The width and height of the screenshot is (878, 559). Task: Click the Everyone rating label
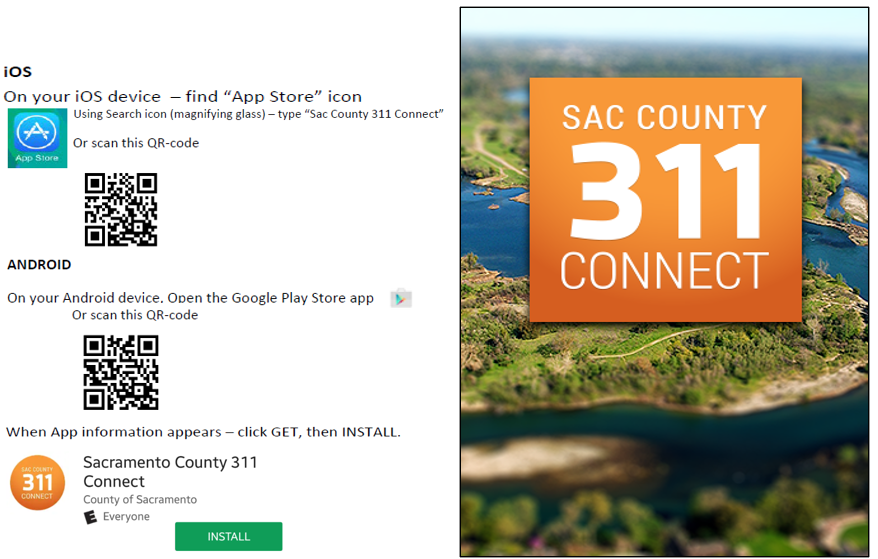click(126, 516)
